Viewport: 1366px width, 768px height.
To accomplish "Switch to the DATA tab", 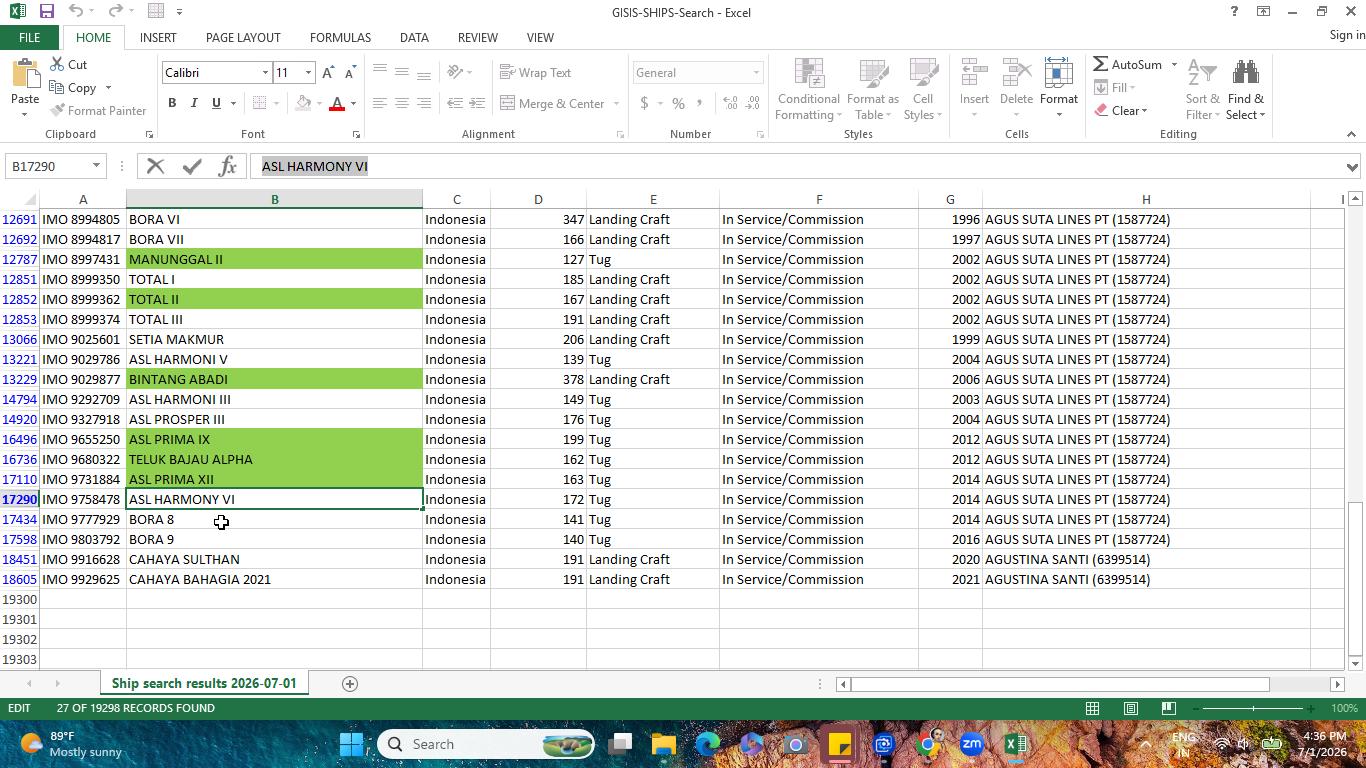I will 414,37.
